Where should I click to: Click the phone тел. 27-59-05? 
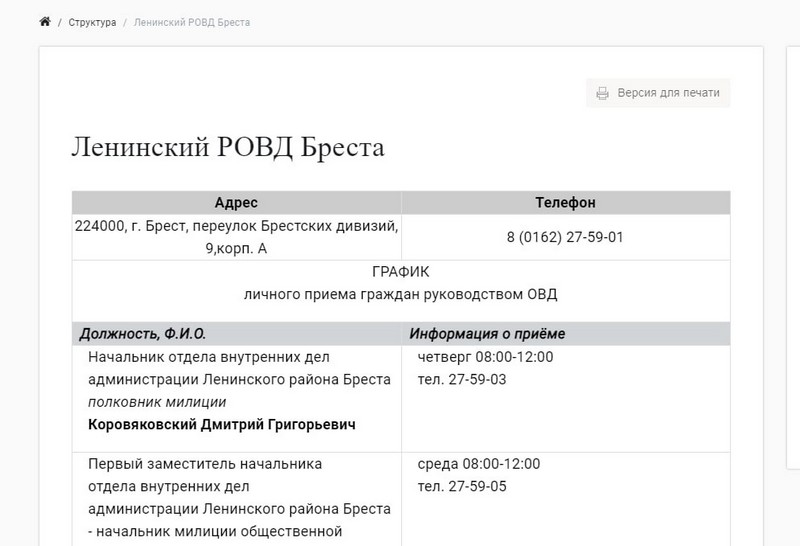462,487
